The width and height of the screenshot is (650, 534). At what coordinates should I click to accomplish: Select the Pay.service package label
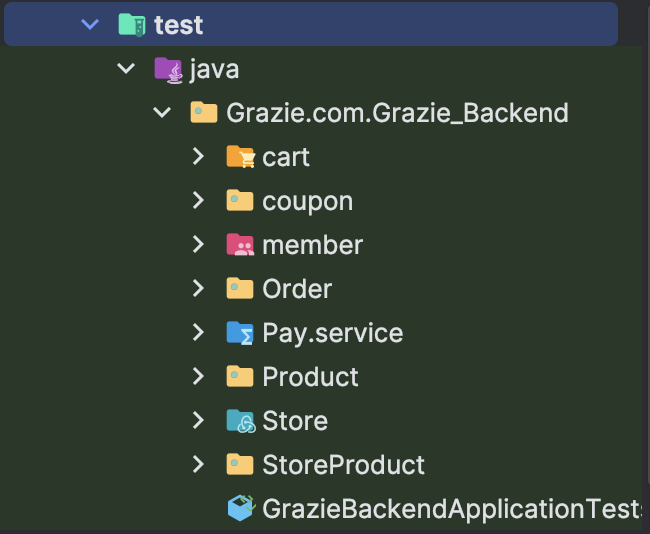coord(332,333)
